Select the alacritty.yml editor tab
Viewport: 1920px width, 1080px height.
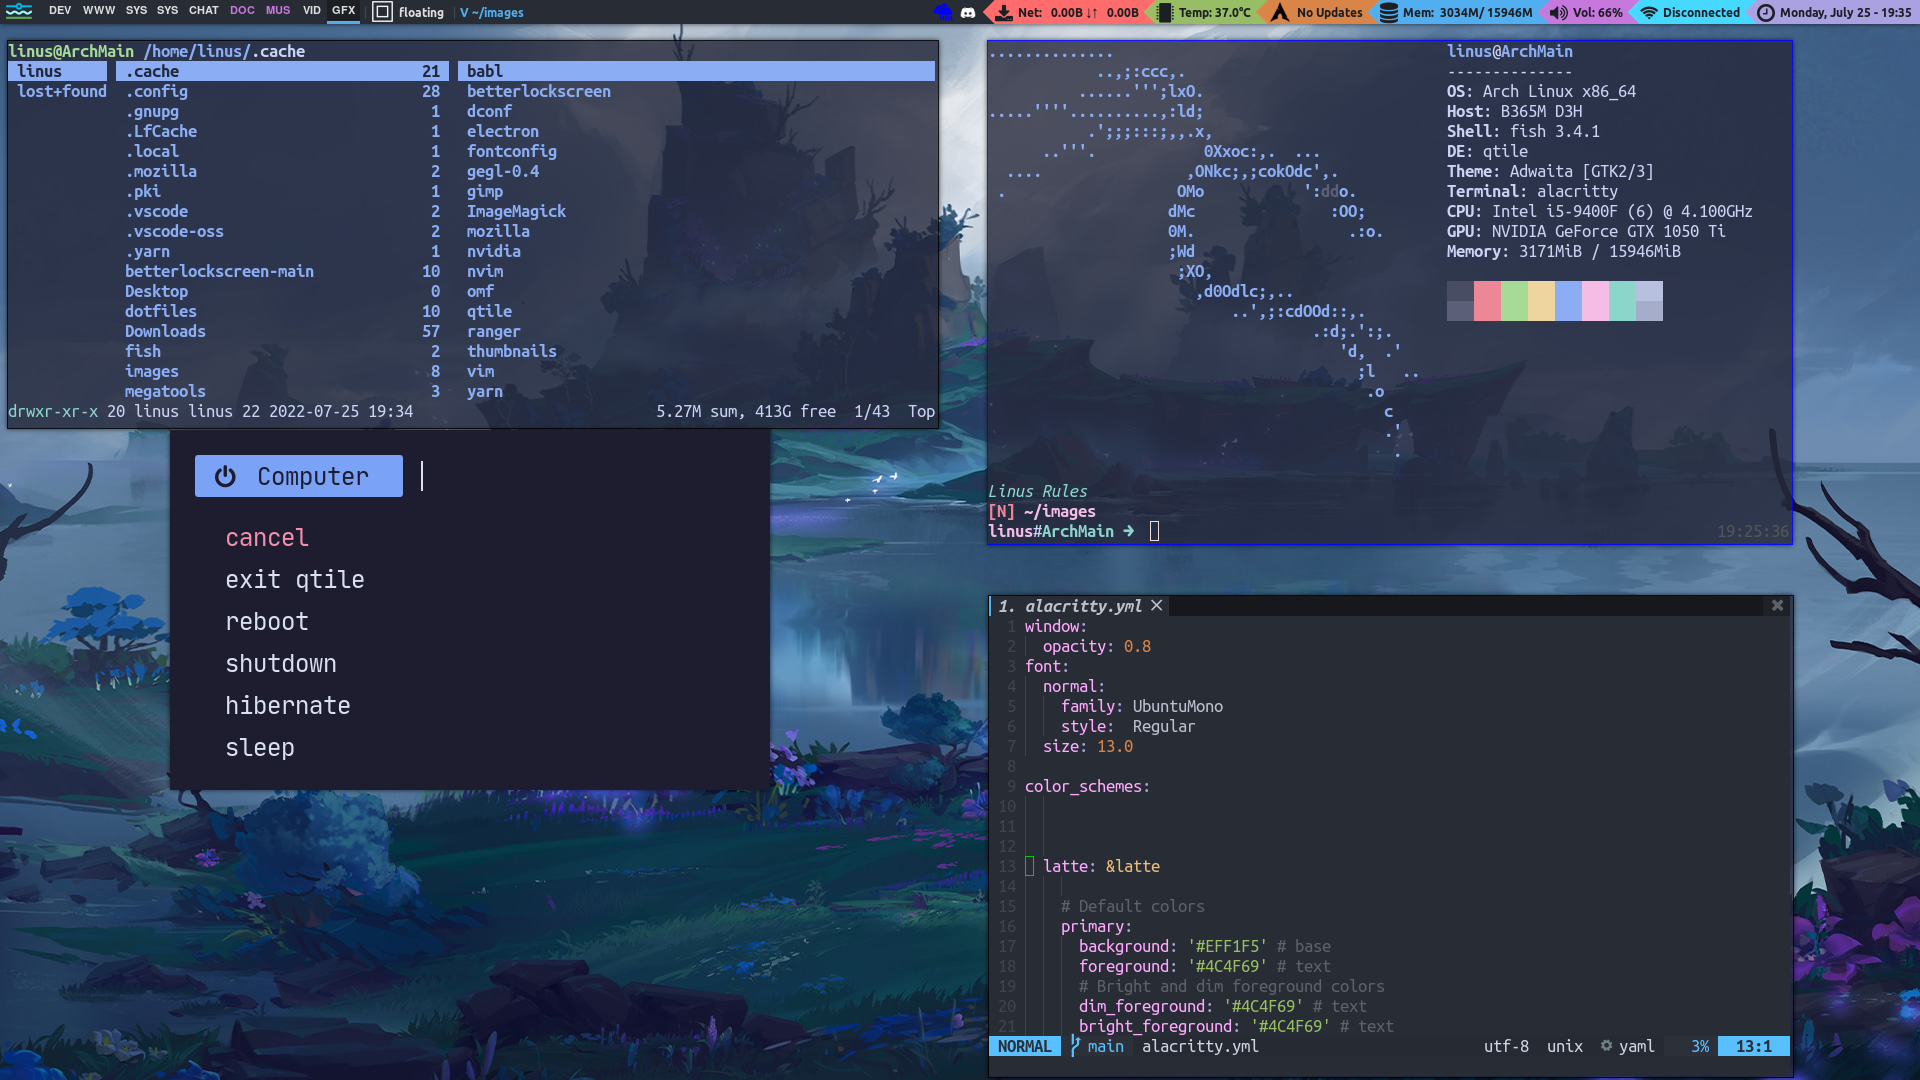1075,605
